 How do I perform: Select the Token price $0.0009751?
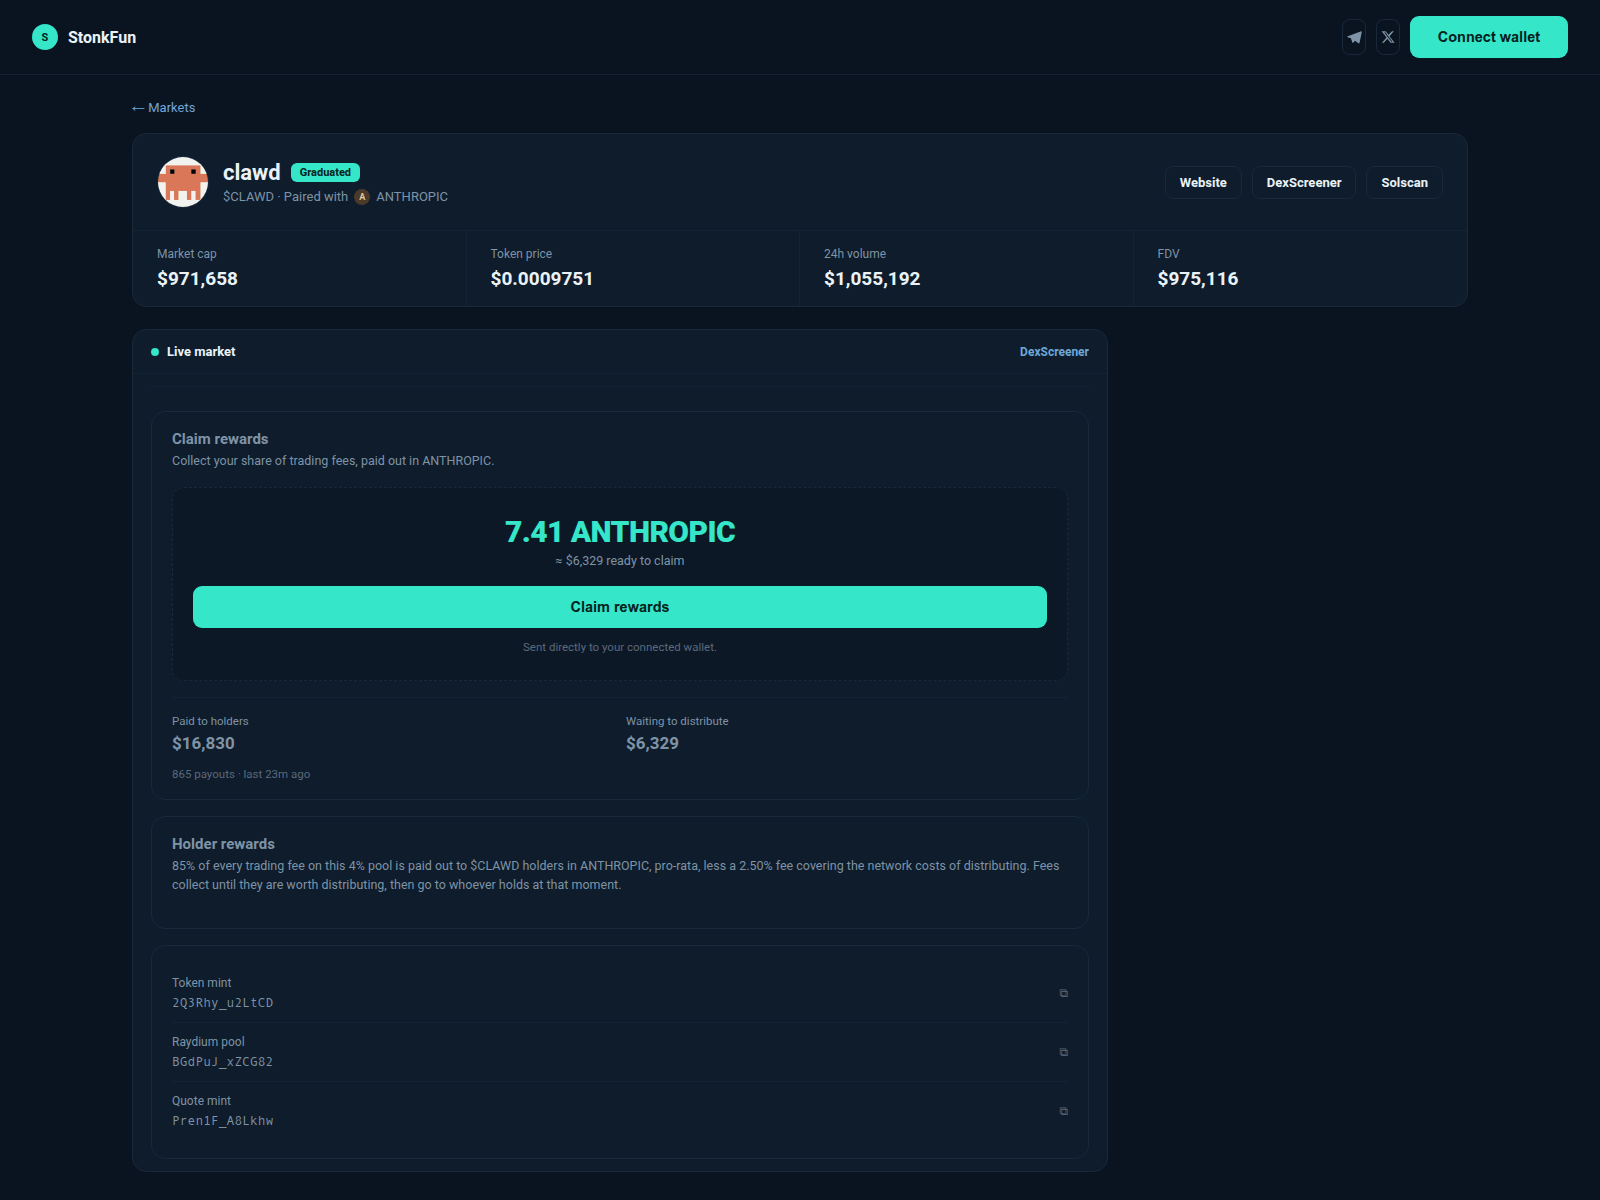[x=542, y=279]
